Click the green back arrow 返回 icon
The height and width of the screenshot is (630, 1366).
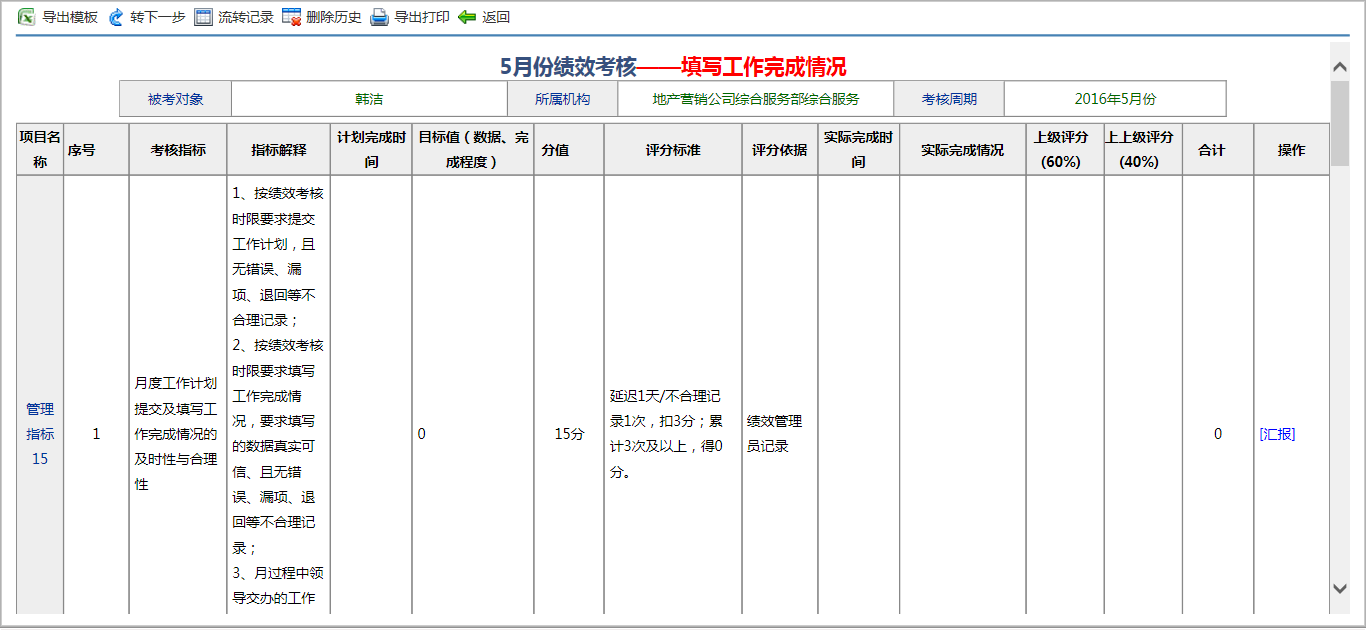click(x=467, y=17)
